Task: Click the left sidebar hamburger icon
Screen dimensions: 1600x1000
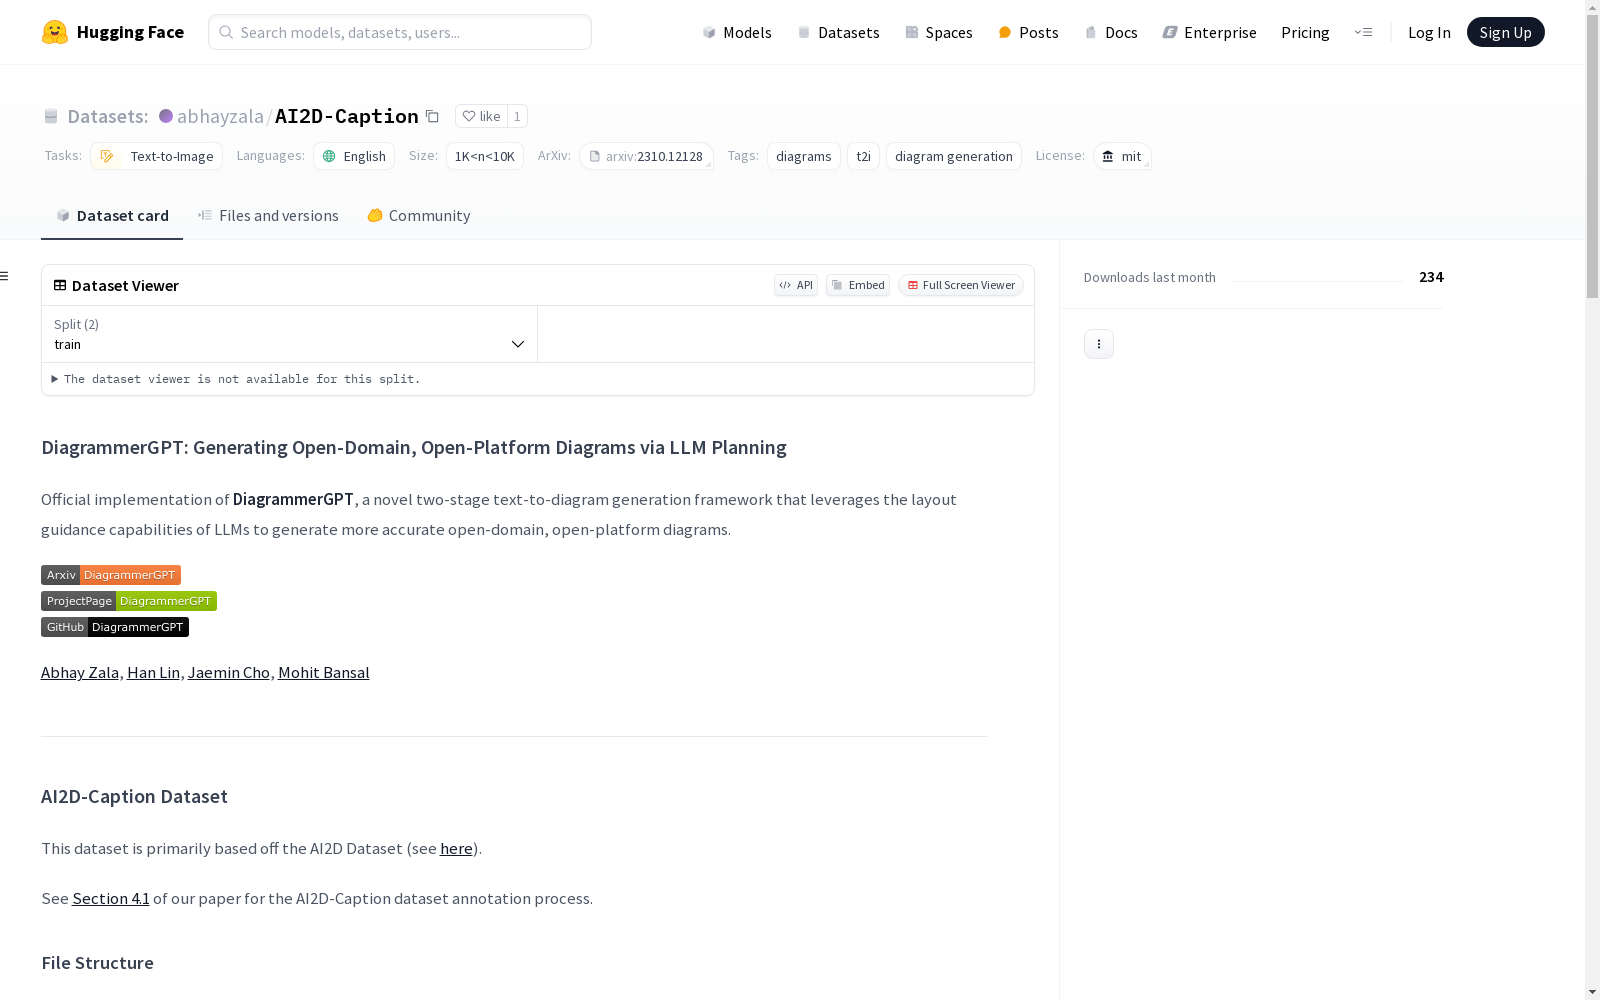Action: tap(5, 276)
